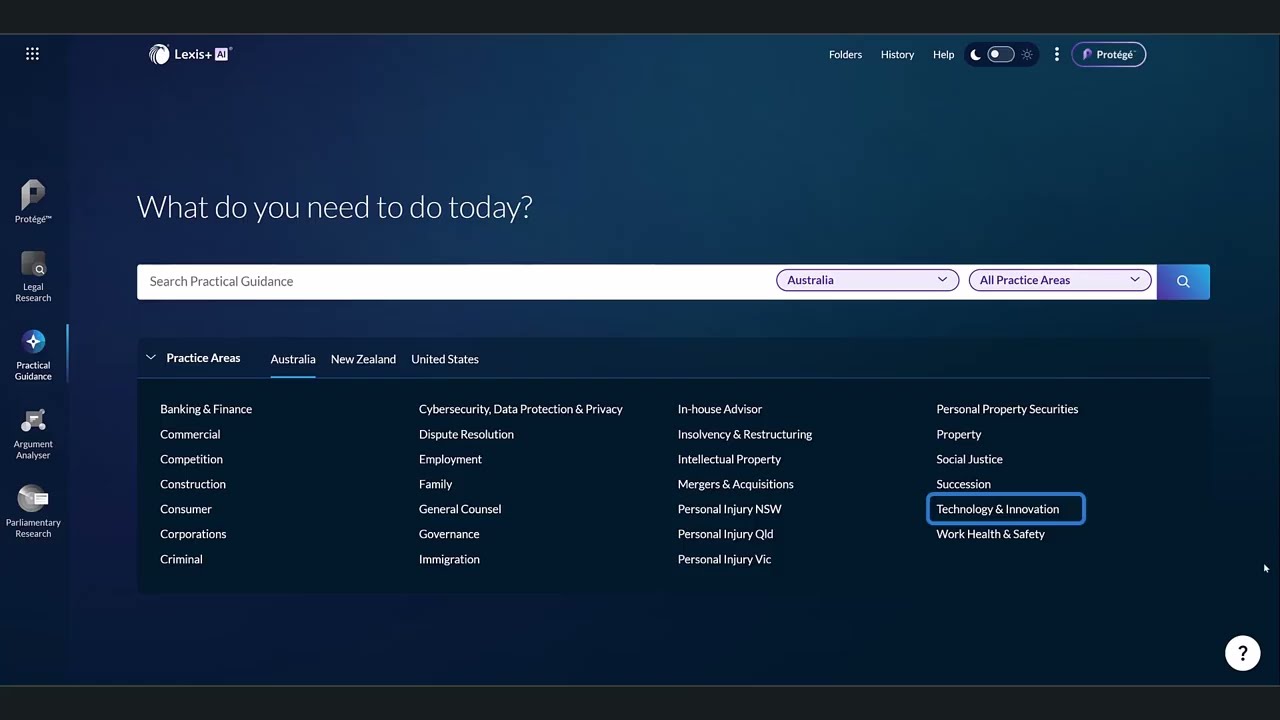Click the Search Practical Guidance field
The image size is (1280, 720).
(x=456, y=282)
